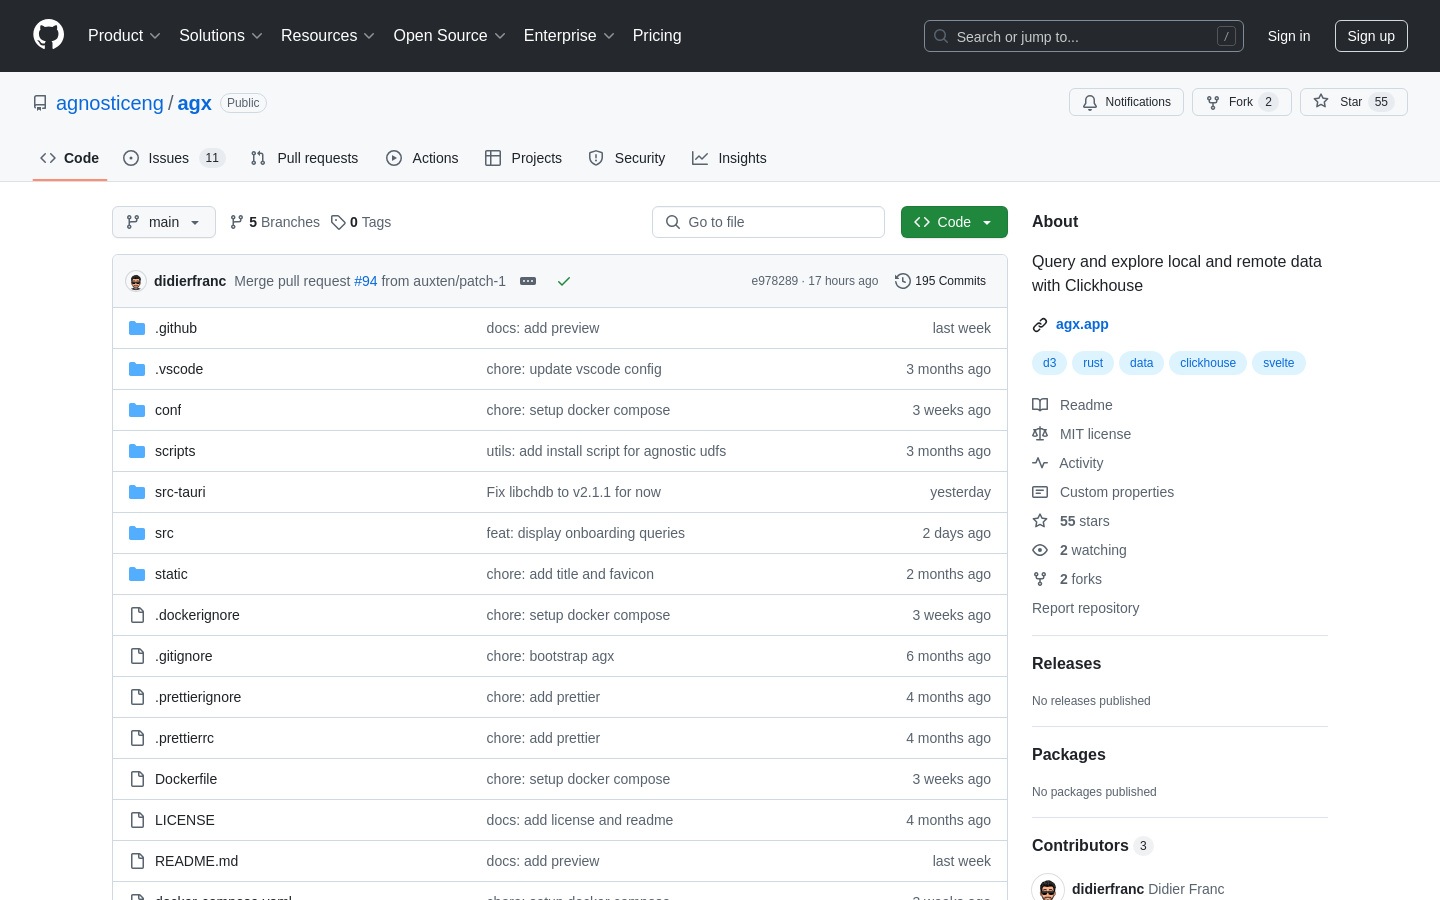This screenshot has height=900, width=1440.
Task: Open the .gitignore file
Action: (184, 656)
